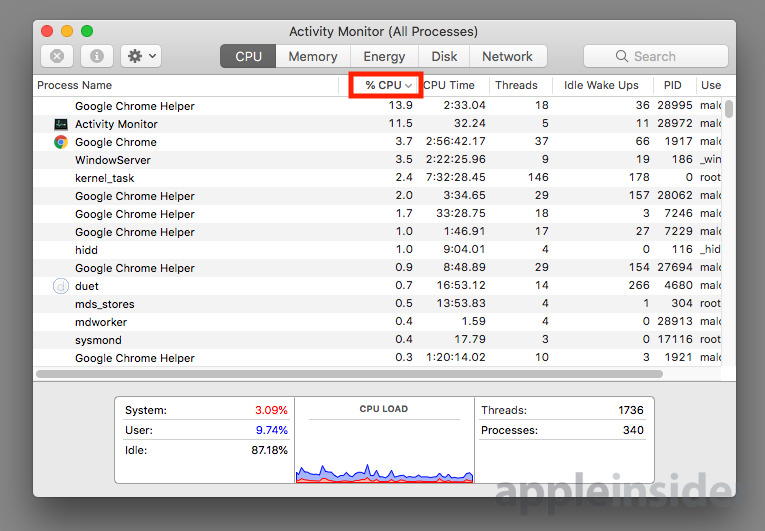Click thread count 146 cell
The width and height of the screenshot is (765, 531).
(x=538, y=177)
